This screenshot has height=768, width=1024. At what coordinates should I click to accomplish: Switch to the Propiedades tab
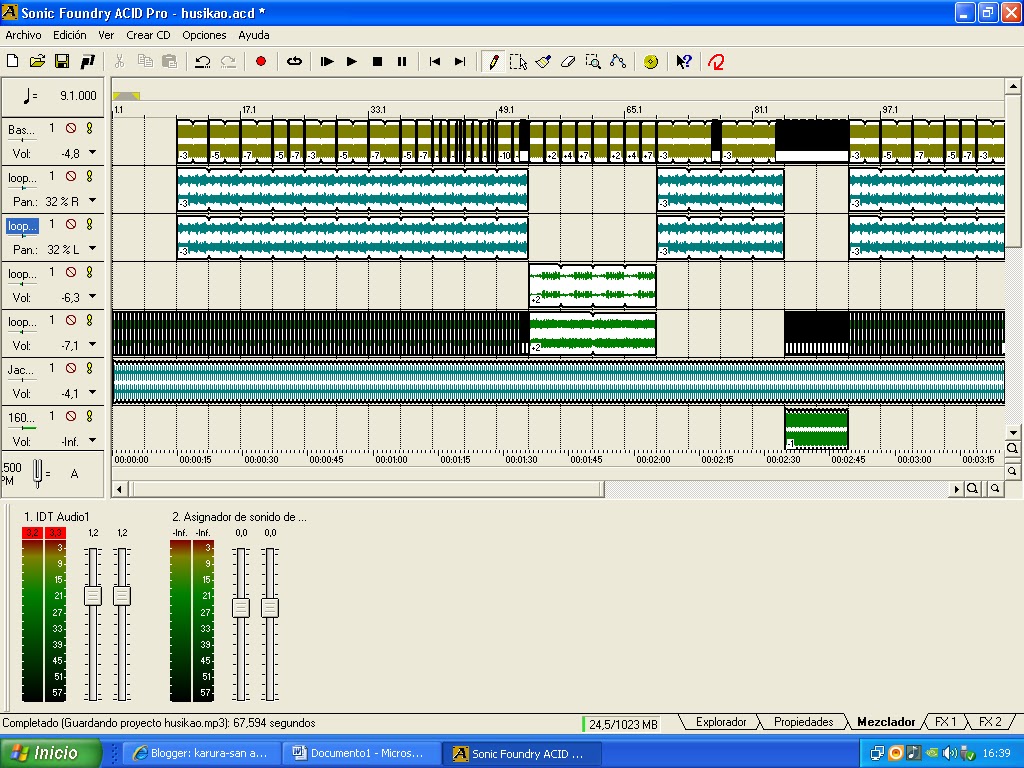coord(803,722)
